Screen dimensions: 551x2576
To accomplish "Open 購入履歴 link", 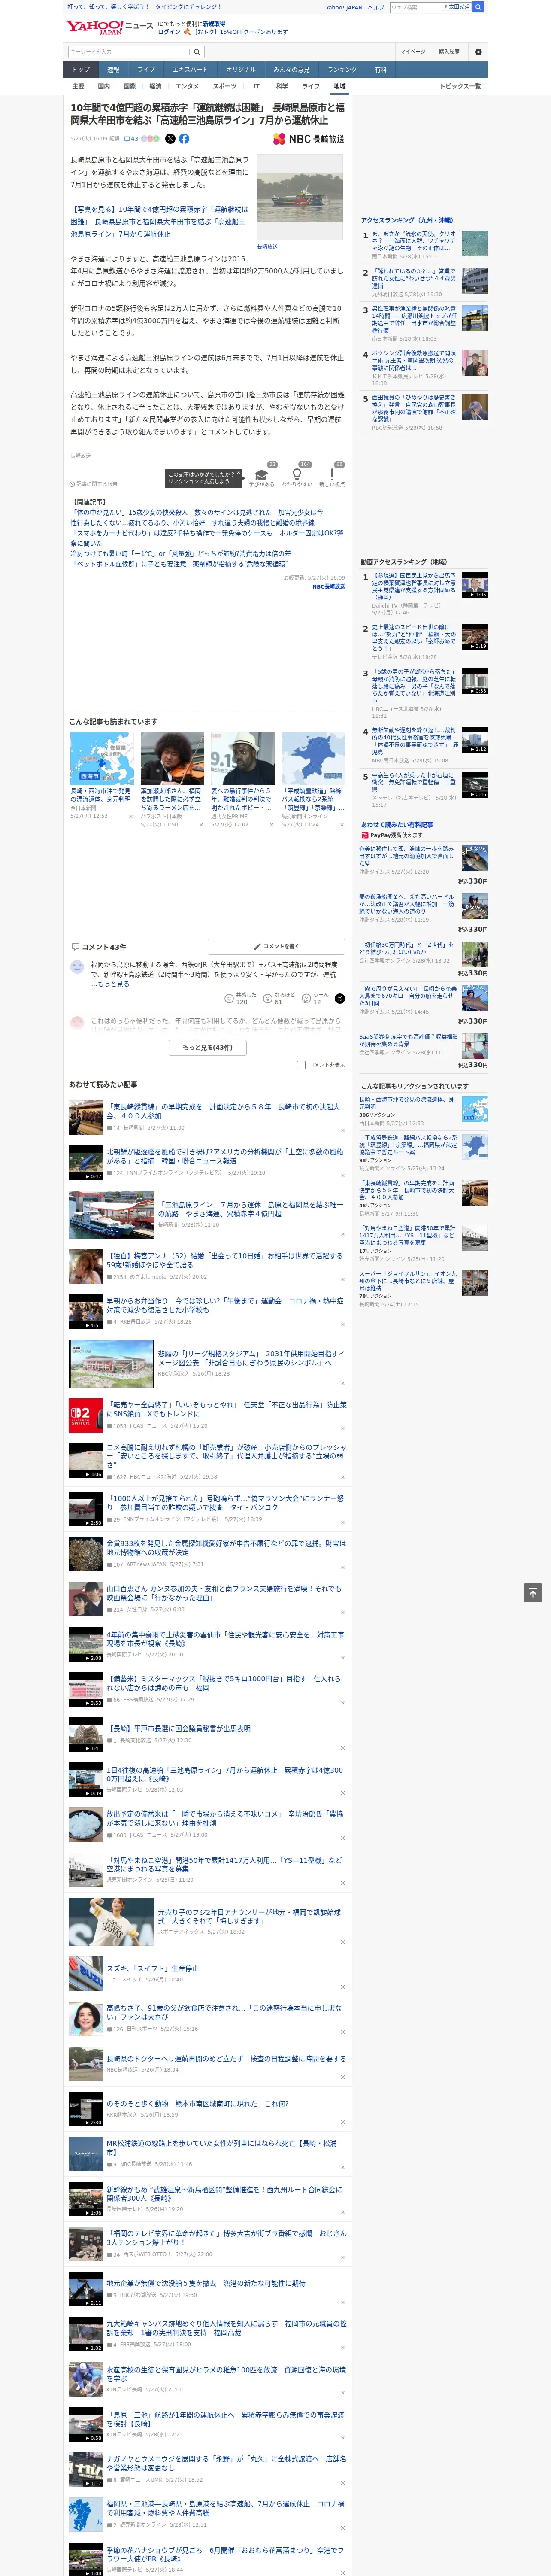I will (x=449, y=52).
